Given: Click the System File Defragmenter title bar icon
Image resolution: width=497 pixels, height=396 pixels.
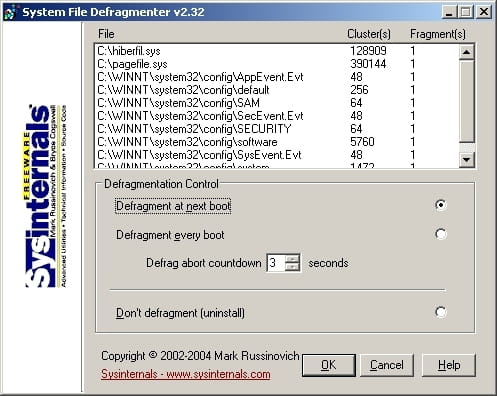Looking at the screenshot, I should click(10, 12).
